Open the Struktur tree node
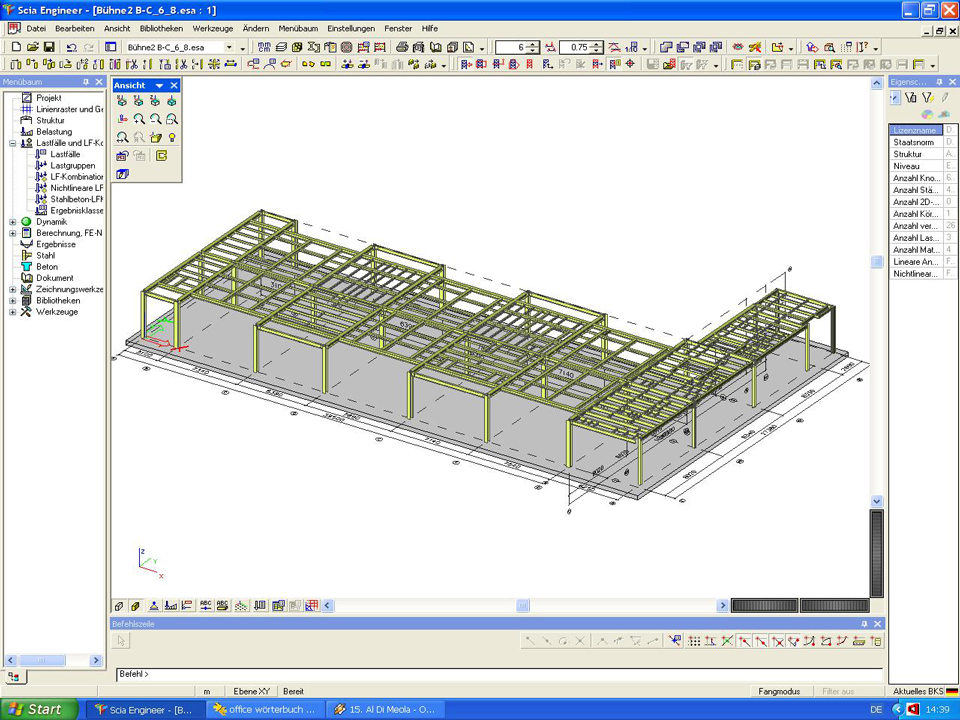This screenshot has height=720, width=960. (x=50, y=120)
